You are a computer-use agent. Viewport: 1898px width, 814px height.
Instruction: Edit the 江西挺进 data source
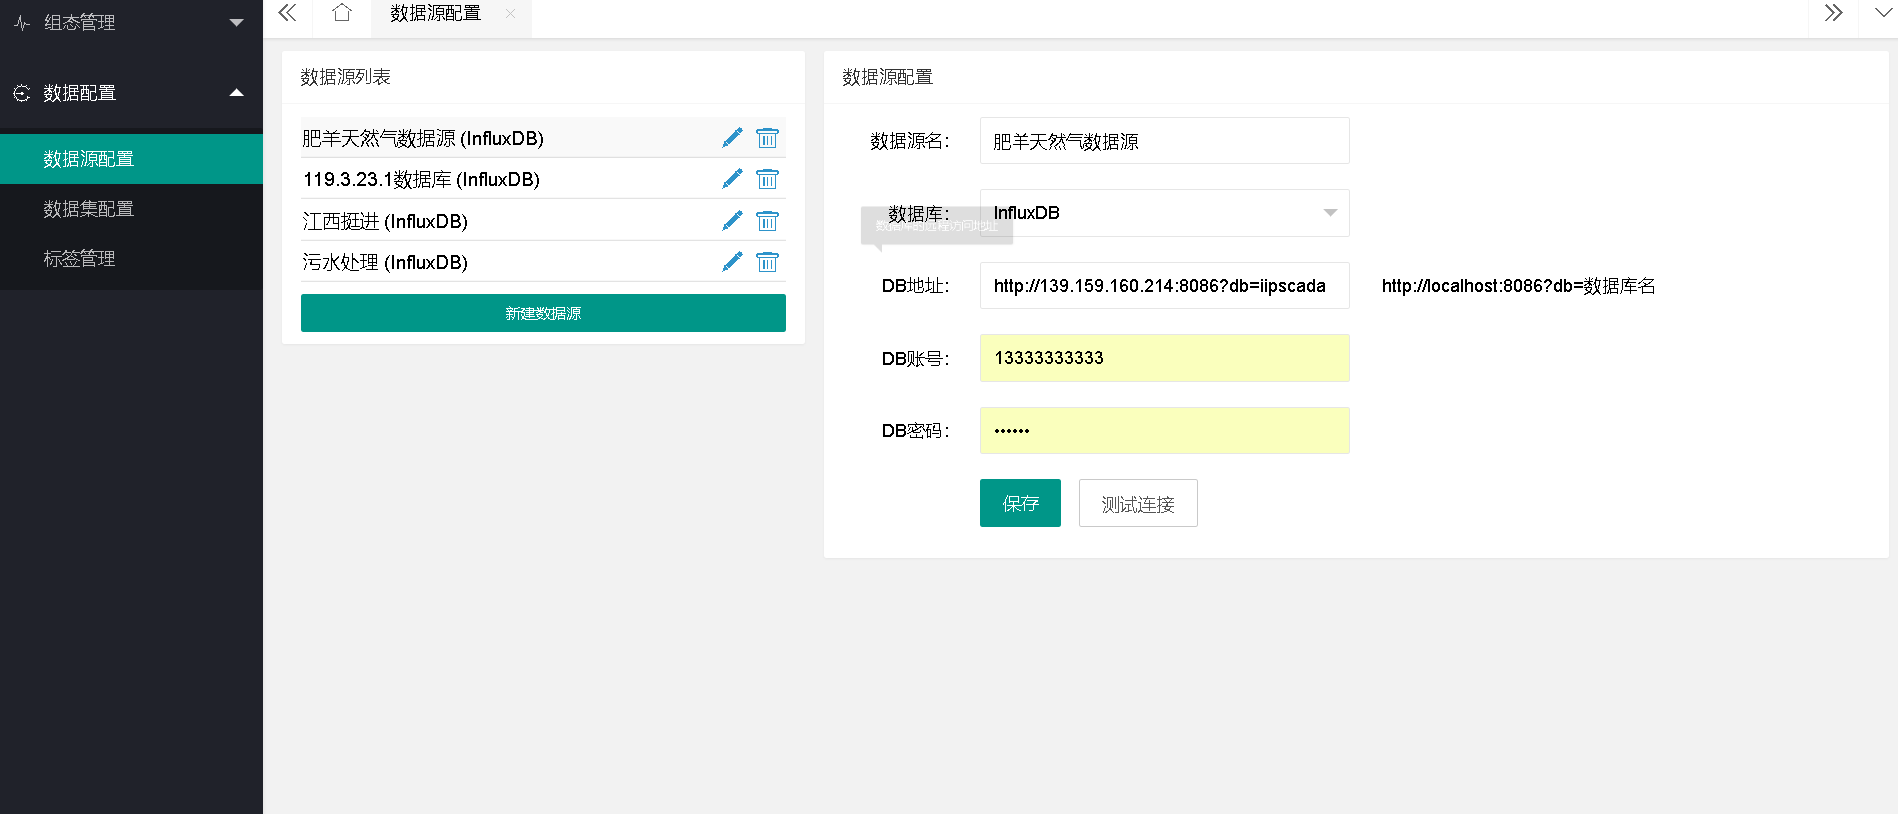732,221
